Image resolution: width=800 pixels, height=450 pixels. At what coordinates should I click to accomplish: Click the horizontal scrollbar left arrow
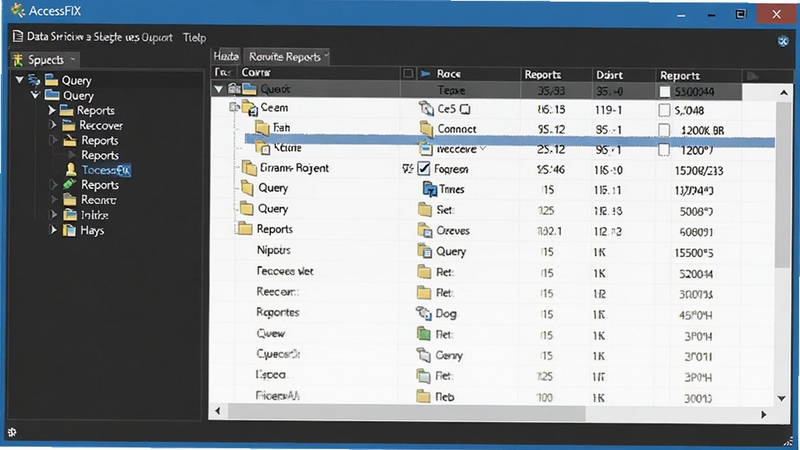(x=218, y=411)
